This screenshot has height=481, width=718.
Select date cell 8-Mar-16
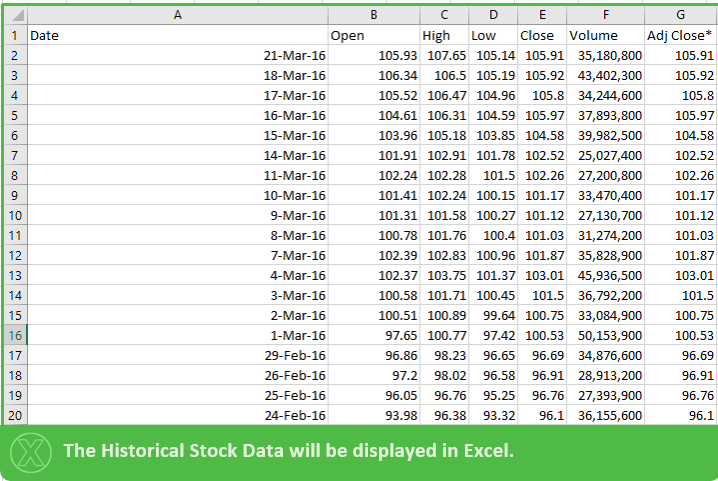click(178, 235)
